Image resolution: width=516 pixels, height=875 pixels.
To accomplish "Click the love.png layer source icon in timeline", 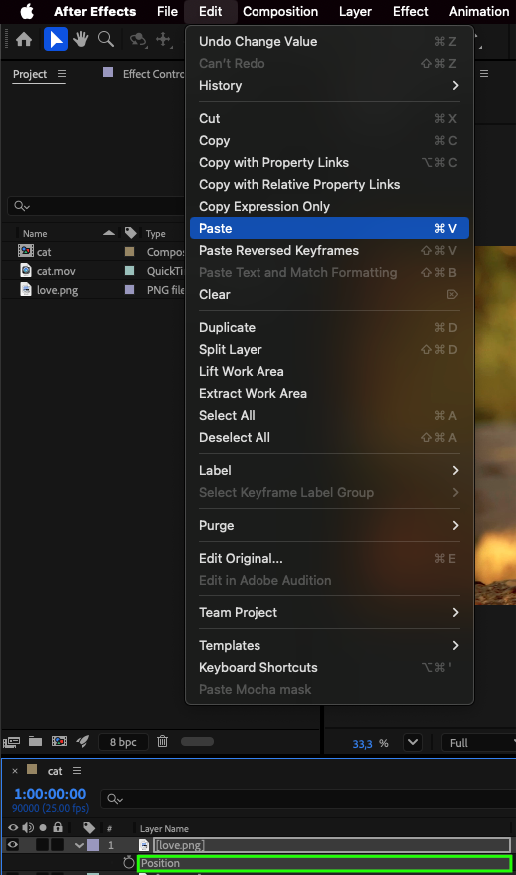I will click(x=144, y=845).
